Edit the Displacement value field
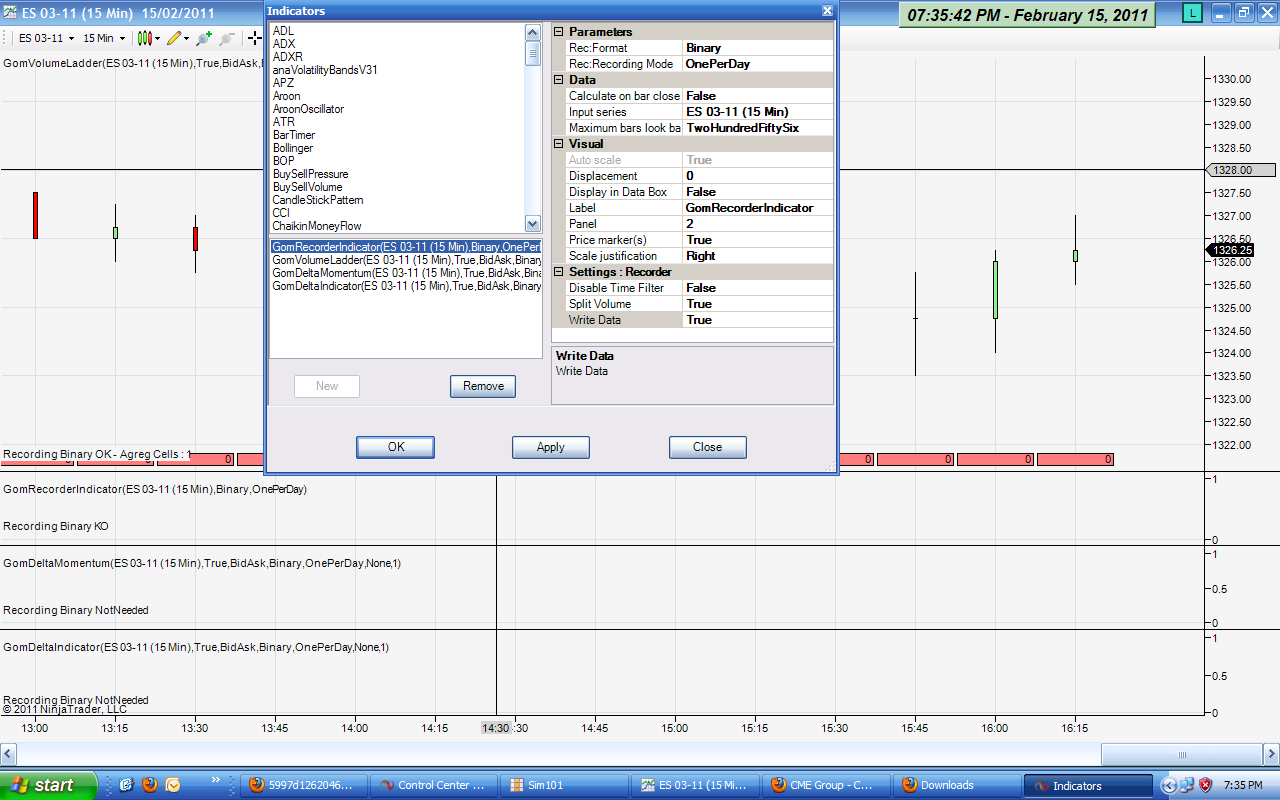This screenshot has width=1280, height=800. click(758, 176)
